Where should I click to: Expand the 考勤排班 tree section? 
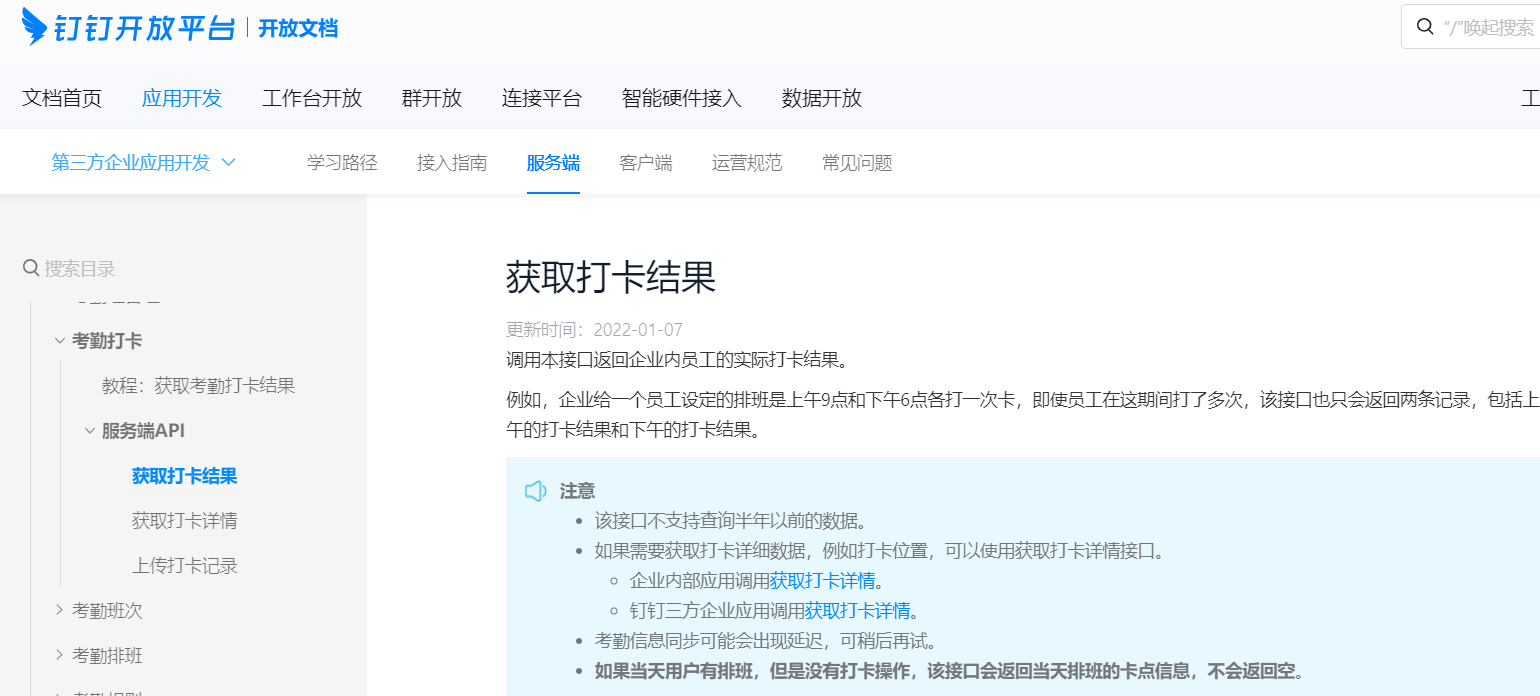point(60,655)
